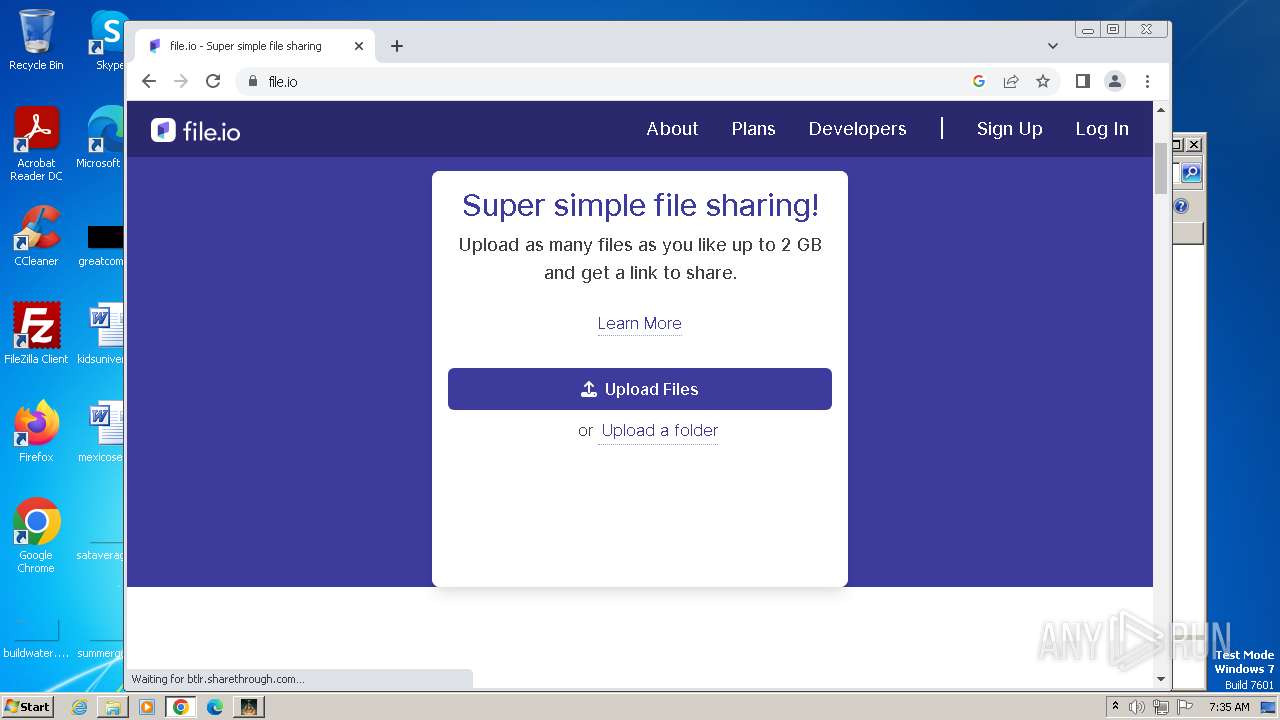Screen dimensions: 1280x720
Task: Click the Upload Files button
Action: click(x=640, y=389)
